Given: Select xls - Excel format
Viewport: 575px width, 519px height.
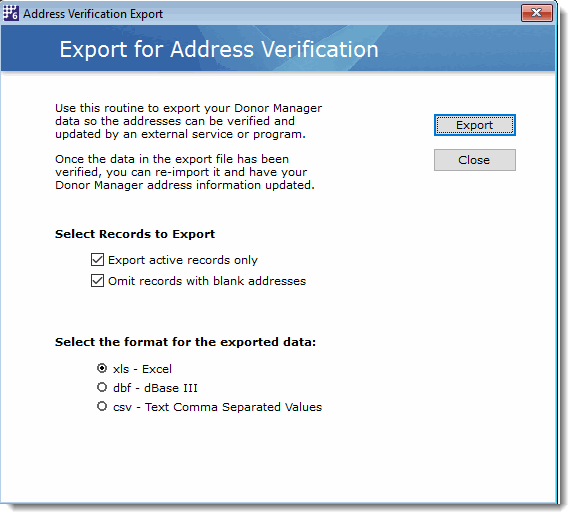Looking at the screenshot, I should (x=102, y=368).
